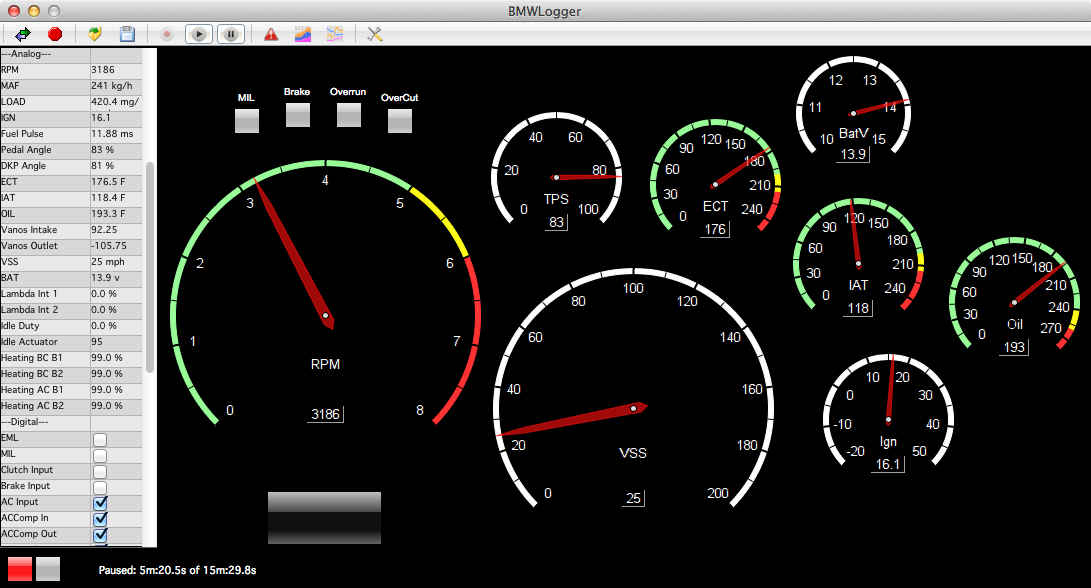Select the DKP Angle row
The width and height of the screenshot is (1091, 588).
(x=71, y=166)
